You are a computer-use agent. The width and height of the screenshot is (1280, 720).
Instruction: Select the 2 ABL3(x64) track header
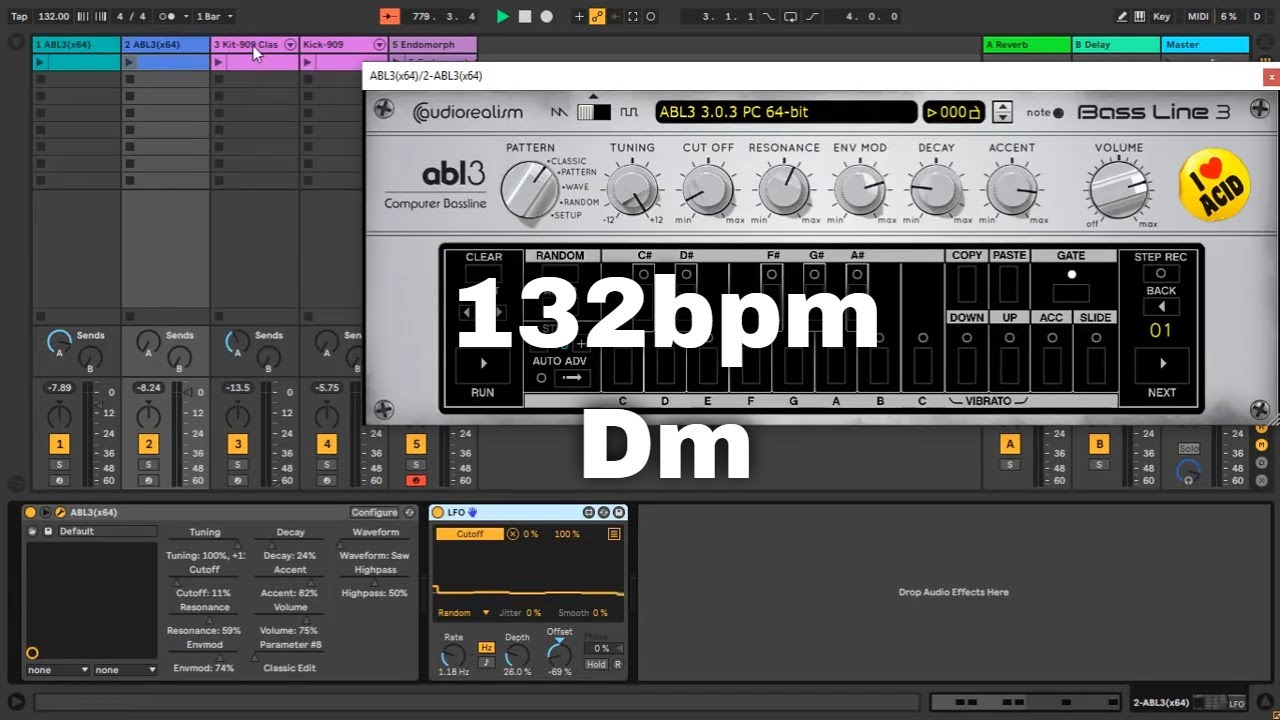(x=165, y=44)
